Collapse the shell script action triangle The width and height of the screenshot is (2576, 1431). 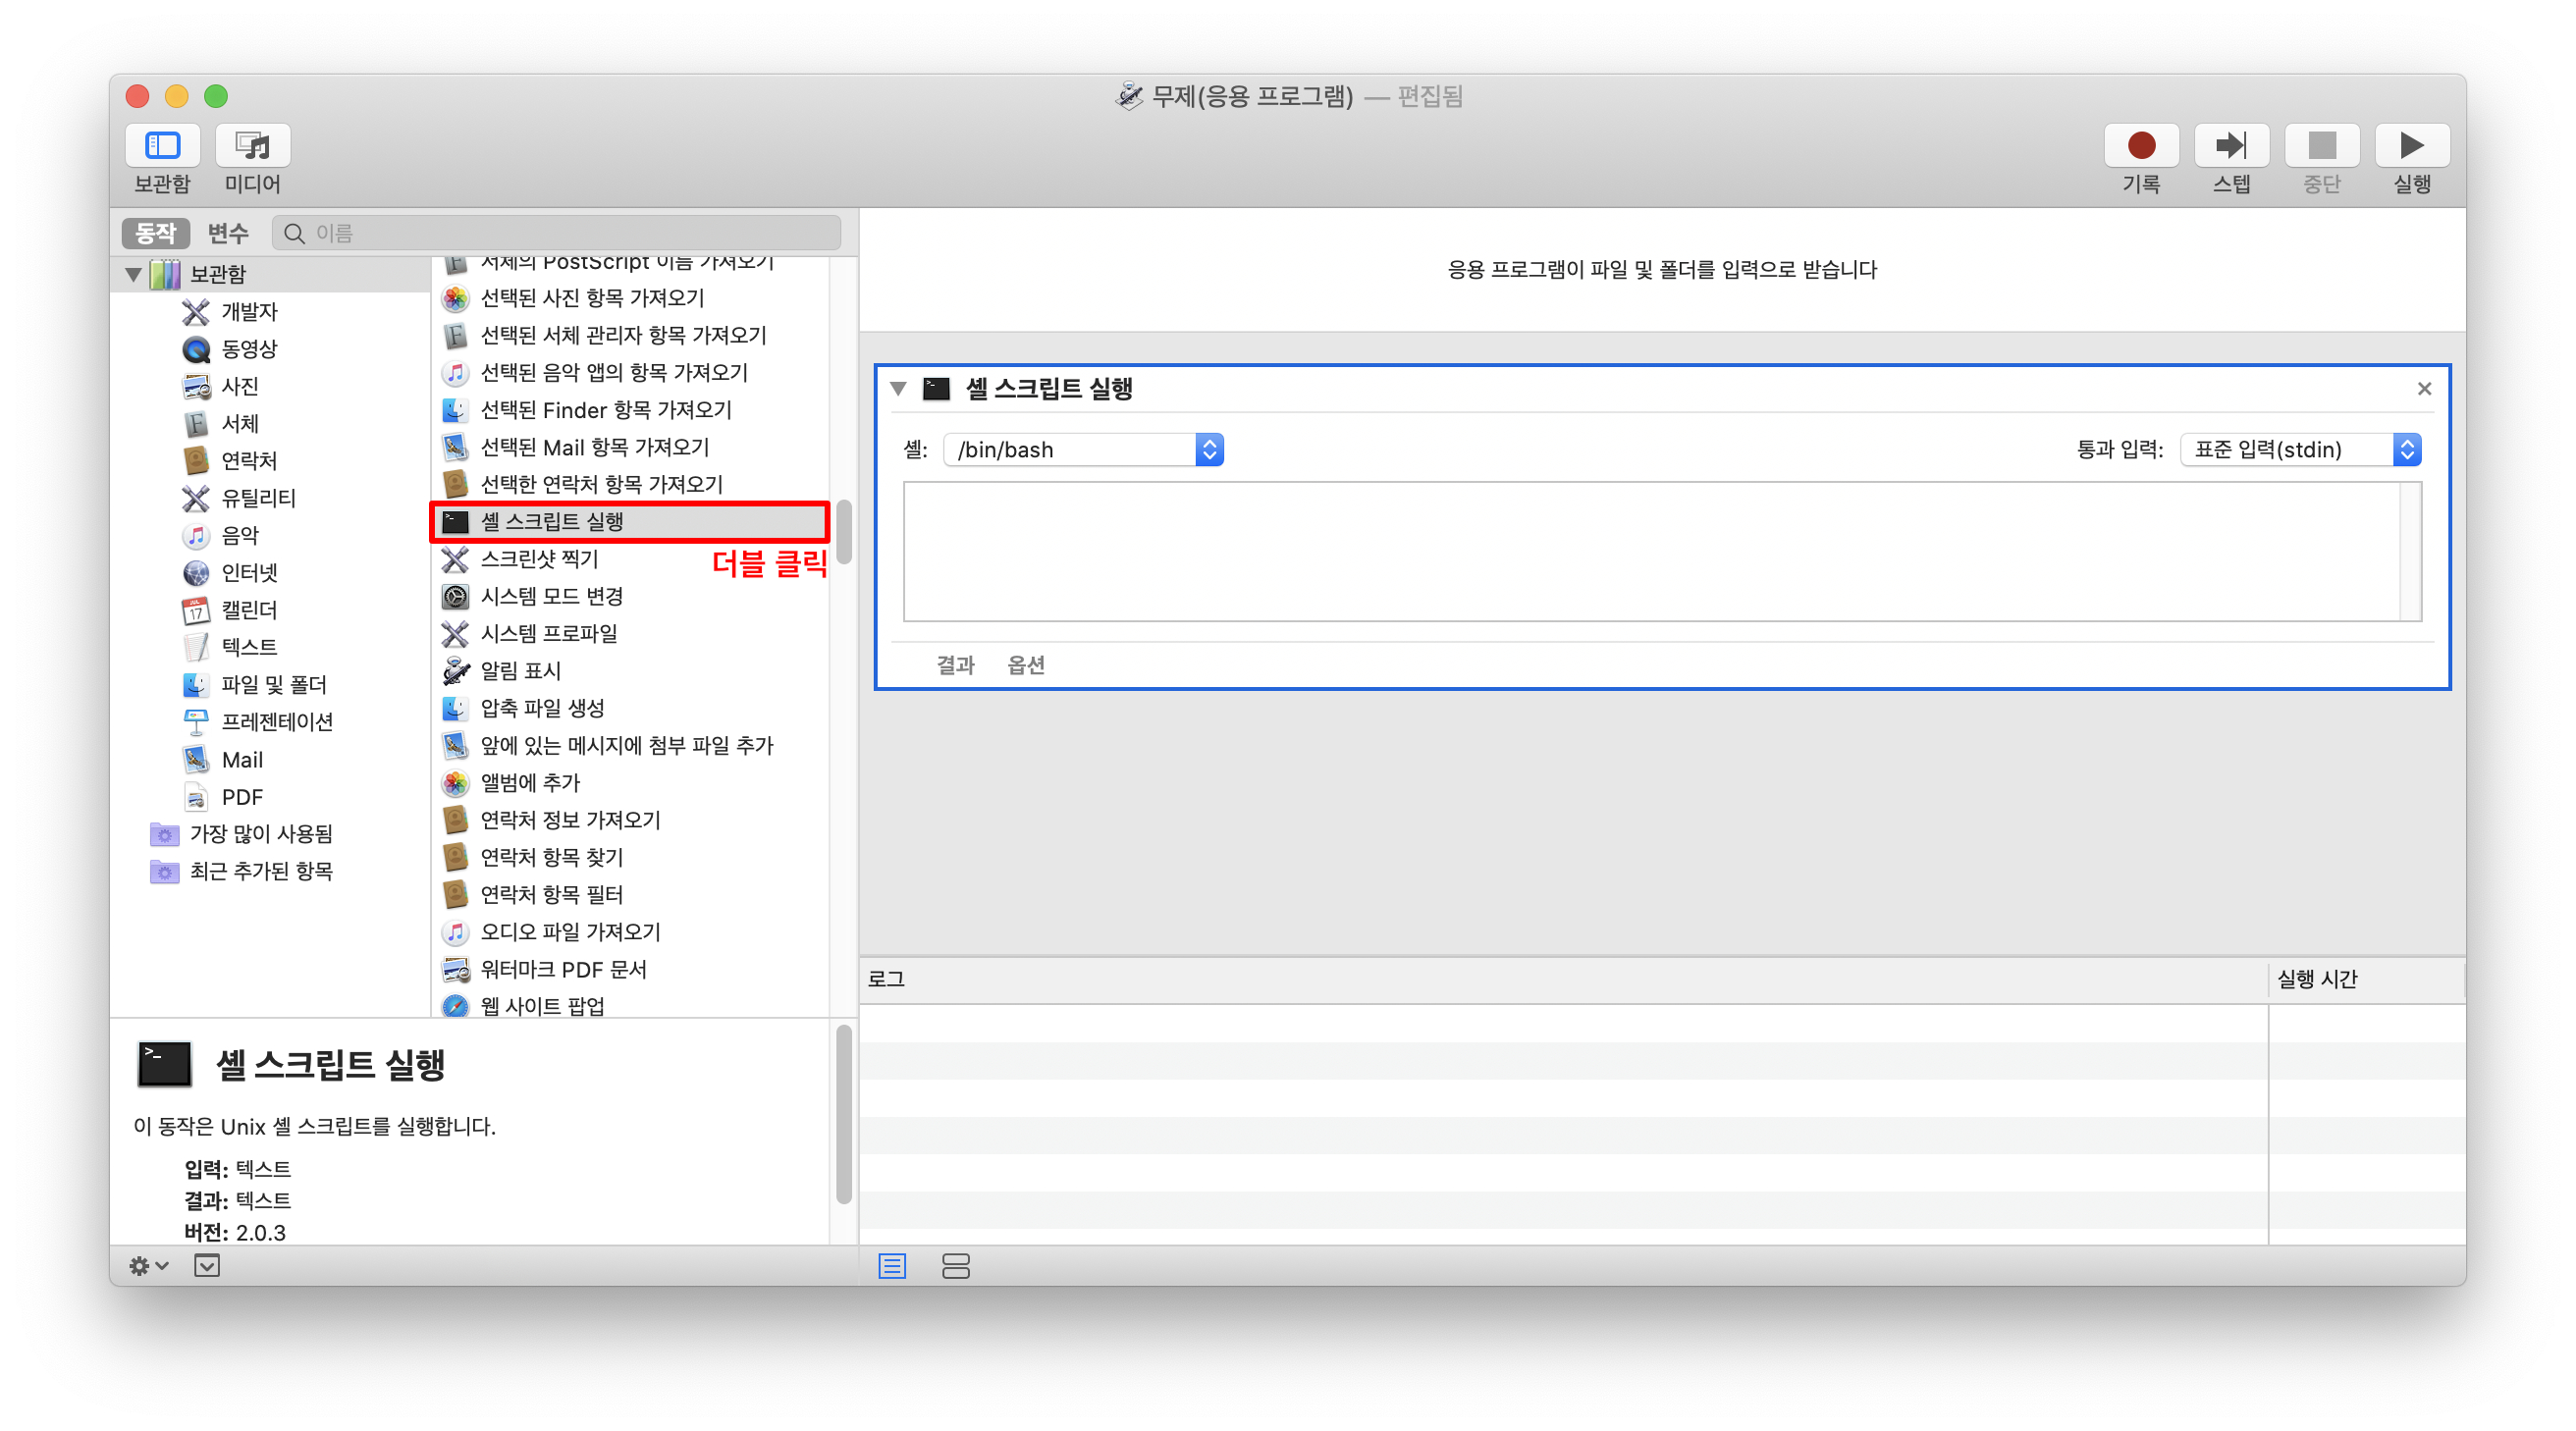tap(898, 389)
